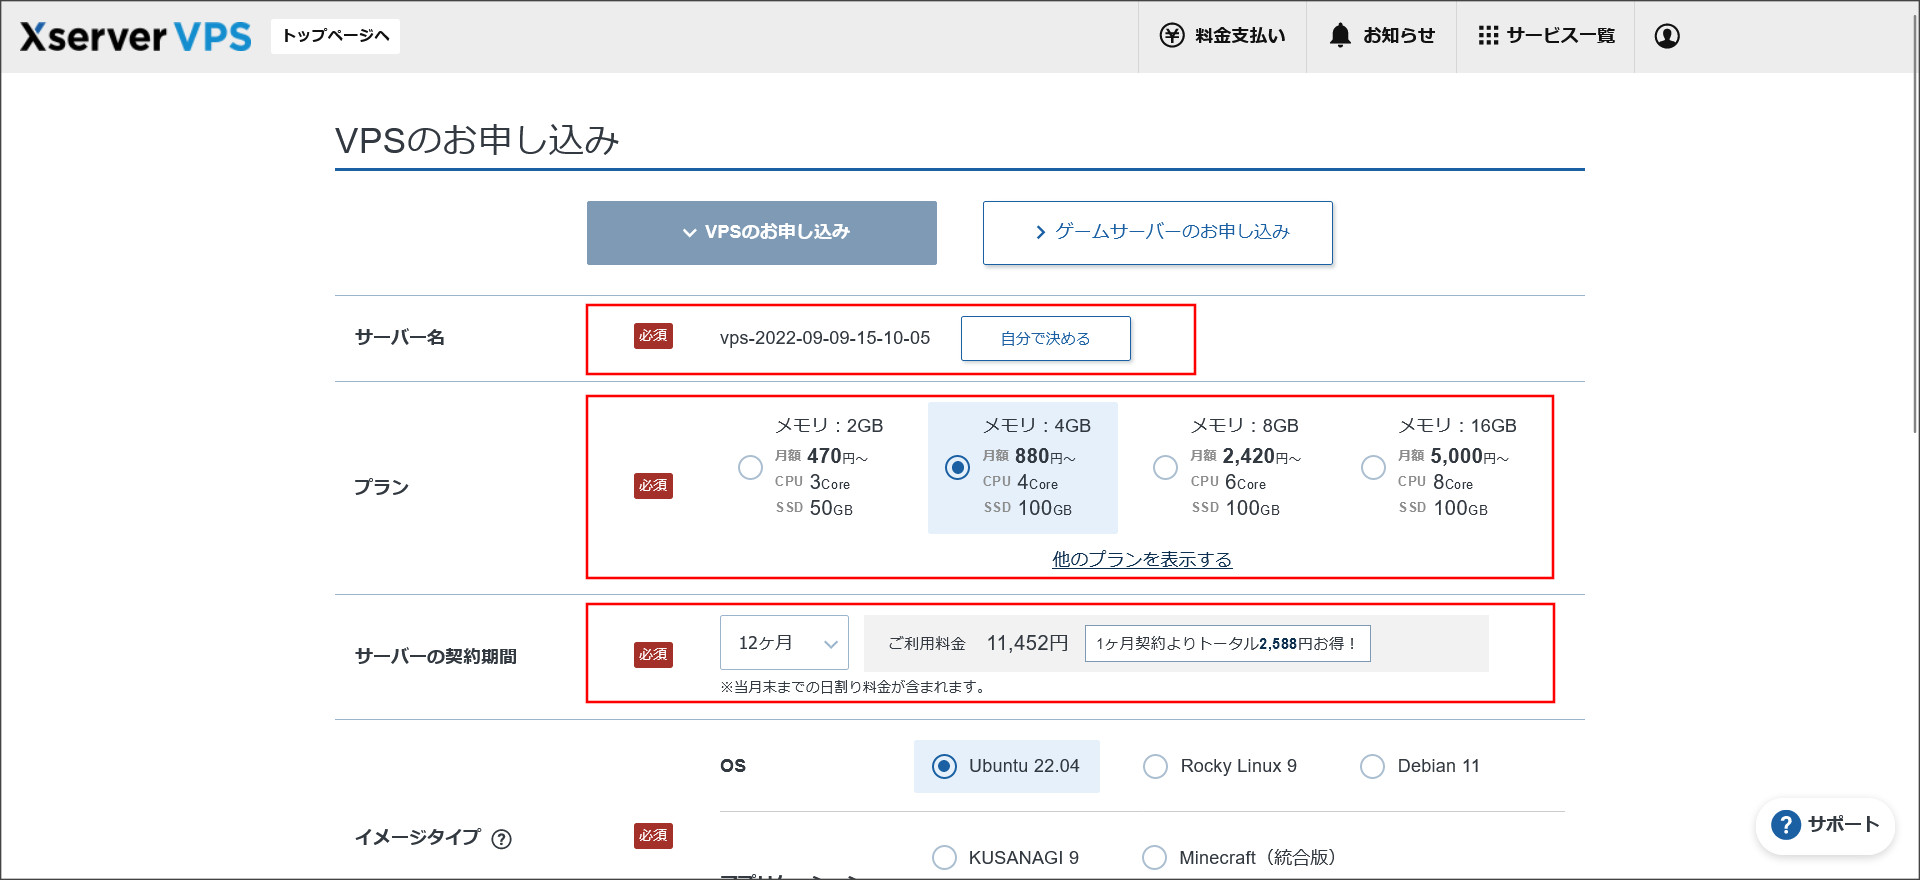Viewport: 1920px width, 880px height.
Task: Click the 必須 badge in イメージタイプ row
Action: coord(653,836)
